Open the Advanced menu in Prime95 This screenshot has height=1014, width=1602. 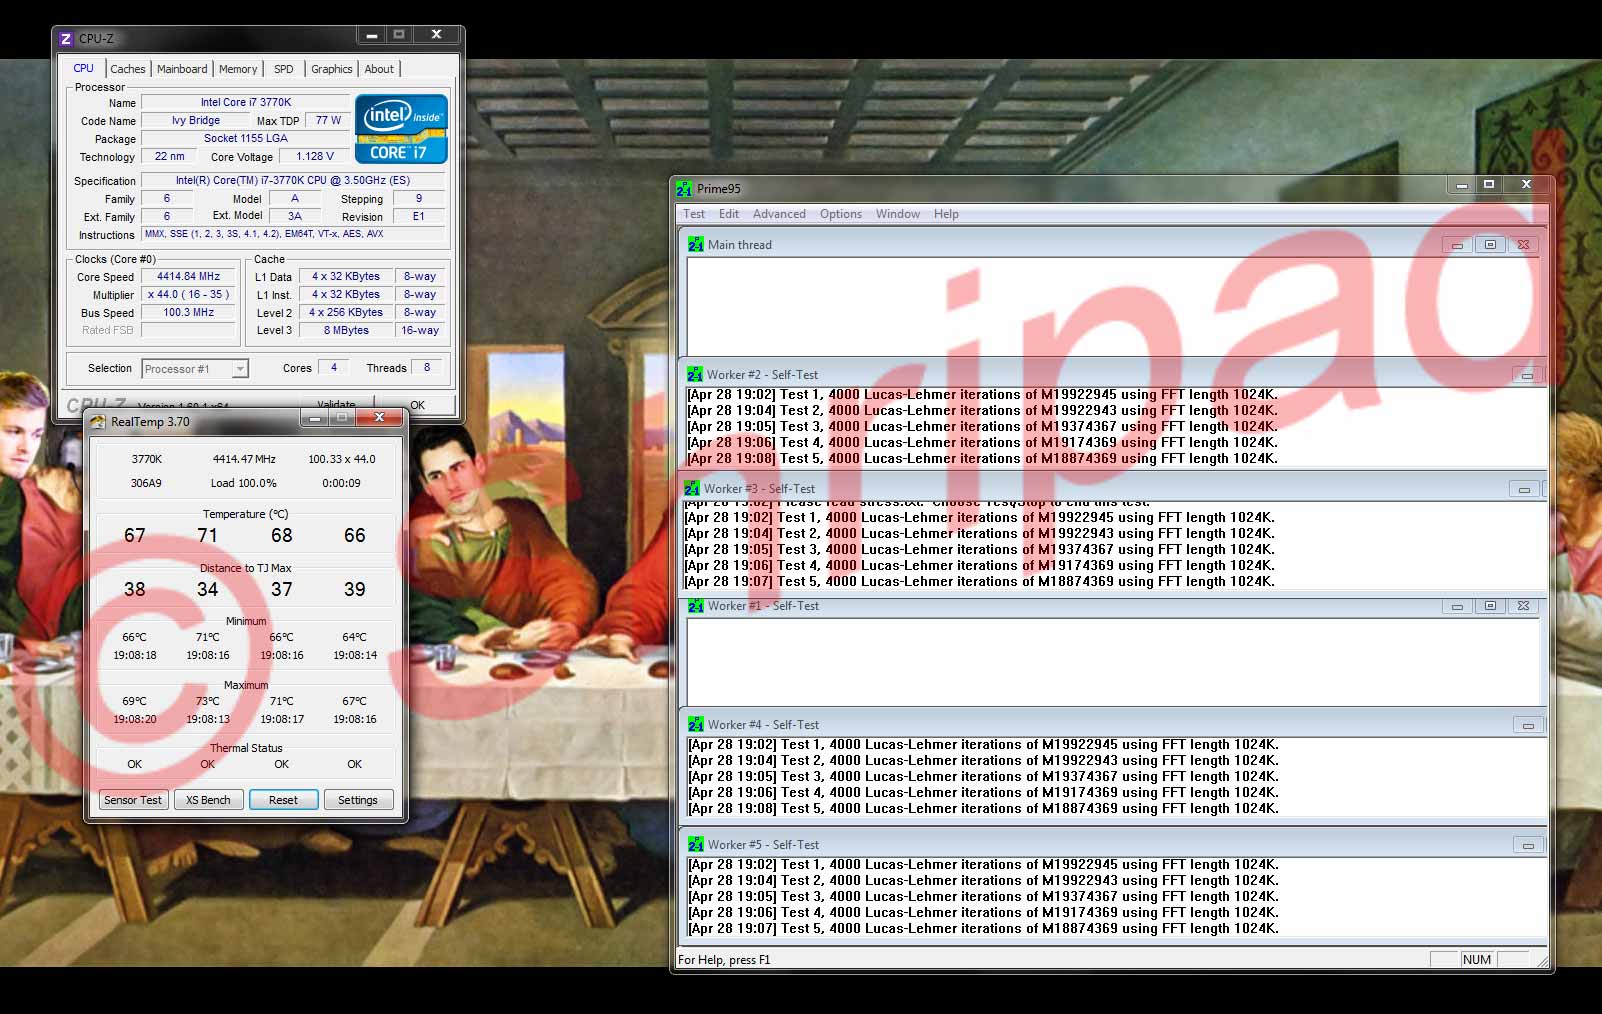(x=779, y=214)
